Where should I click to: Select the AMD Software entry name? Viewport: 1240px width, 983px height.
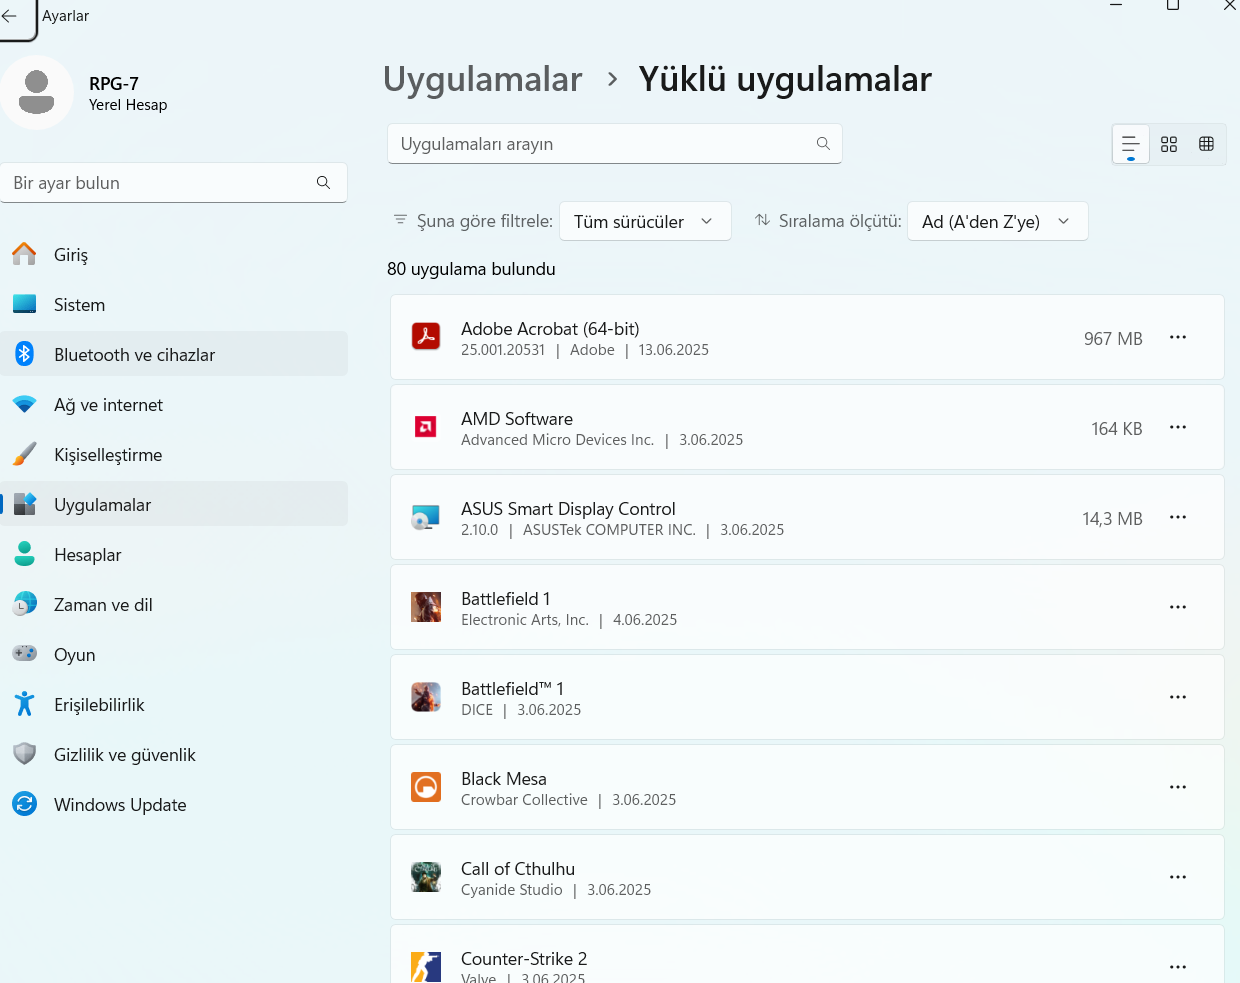(x=517, y=418)
